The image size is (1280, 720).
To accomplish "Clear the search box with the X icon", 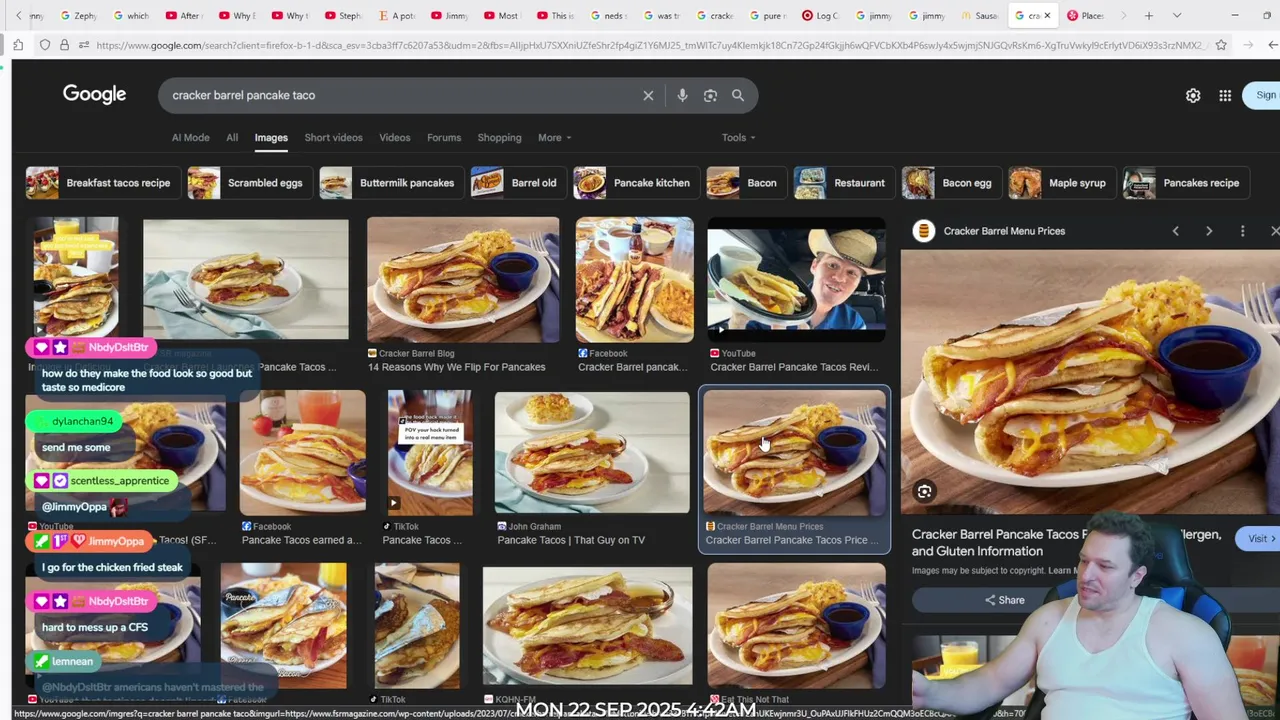I will coord(648,96).
